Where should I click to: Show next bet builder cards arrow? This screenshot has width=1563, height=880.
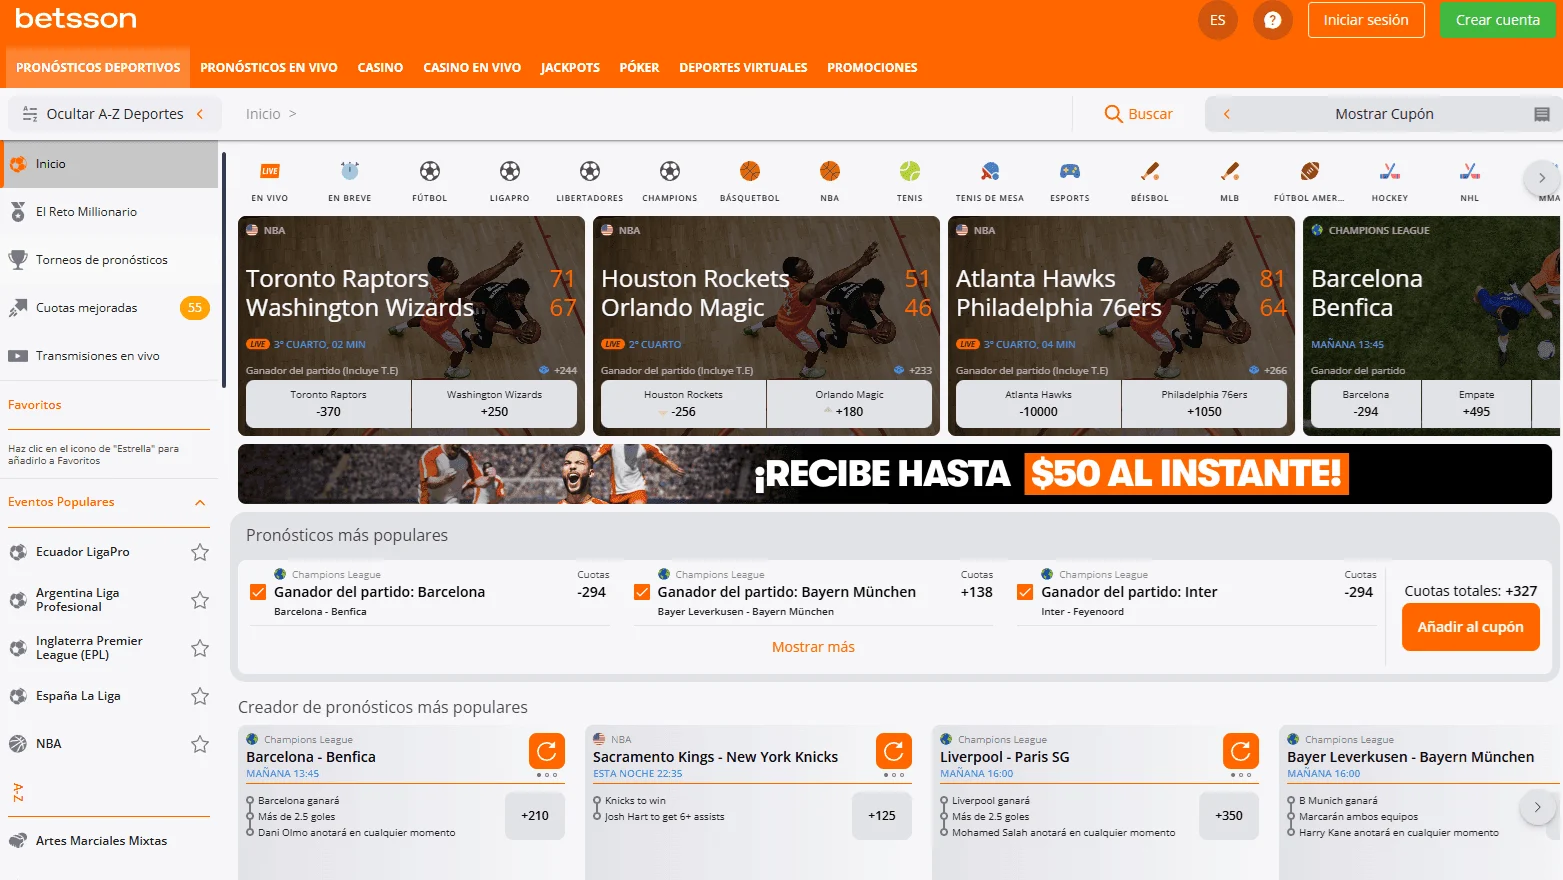1538,807
